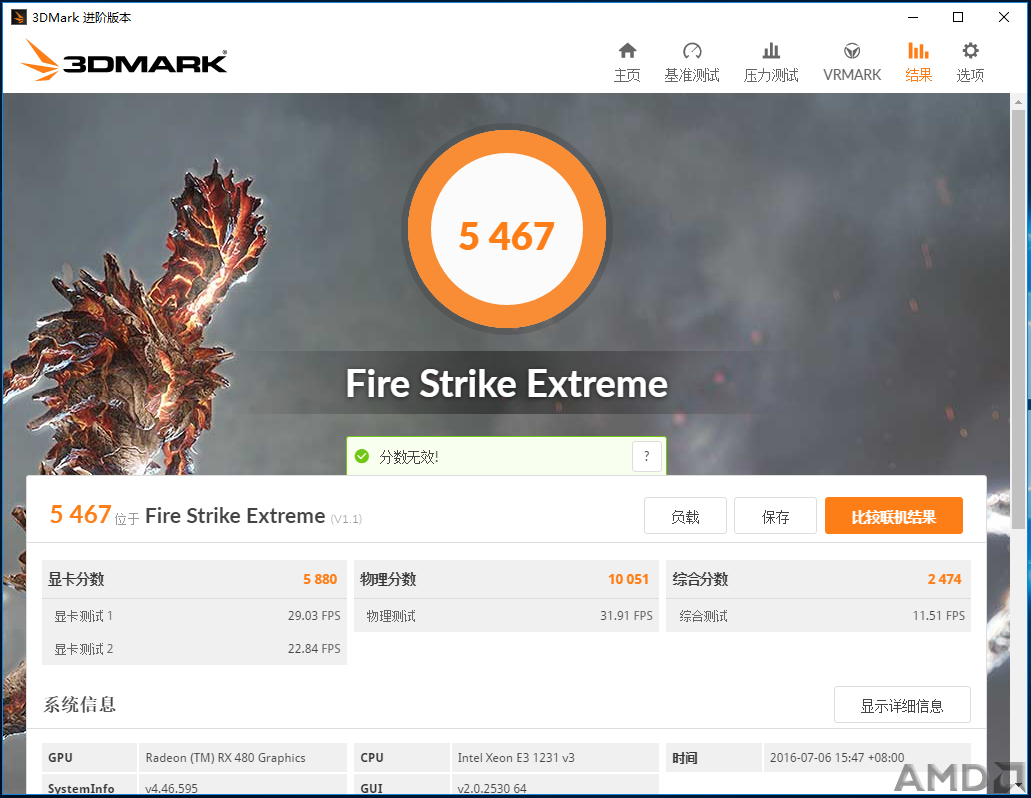The width and height of the screenshot is (1031, 798).
Task: Click the 保存 button
Action: [775, 516]
